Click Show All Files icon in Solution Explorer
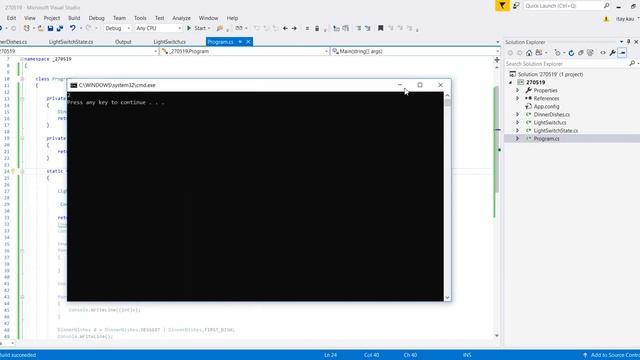The image size is (640, 360). click(x=590, y=53)
